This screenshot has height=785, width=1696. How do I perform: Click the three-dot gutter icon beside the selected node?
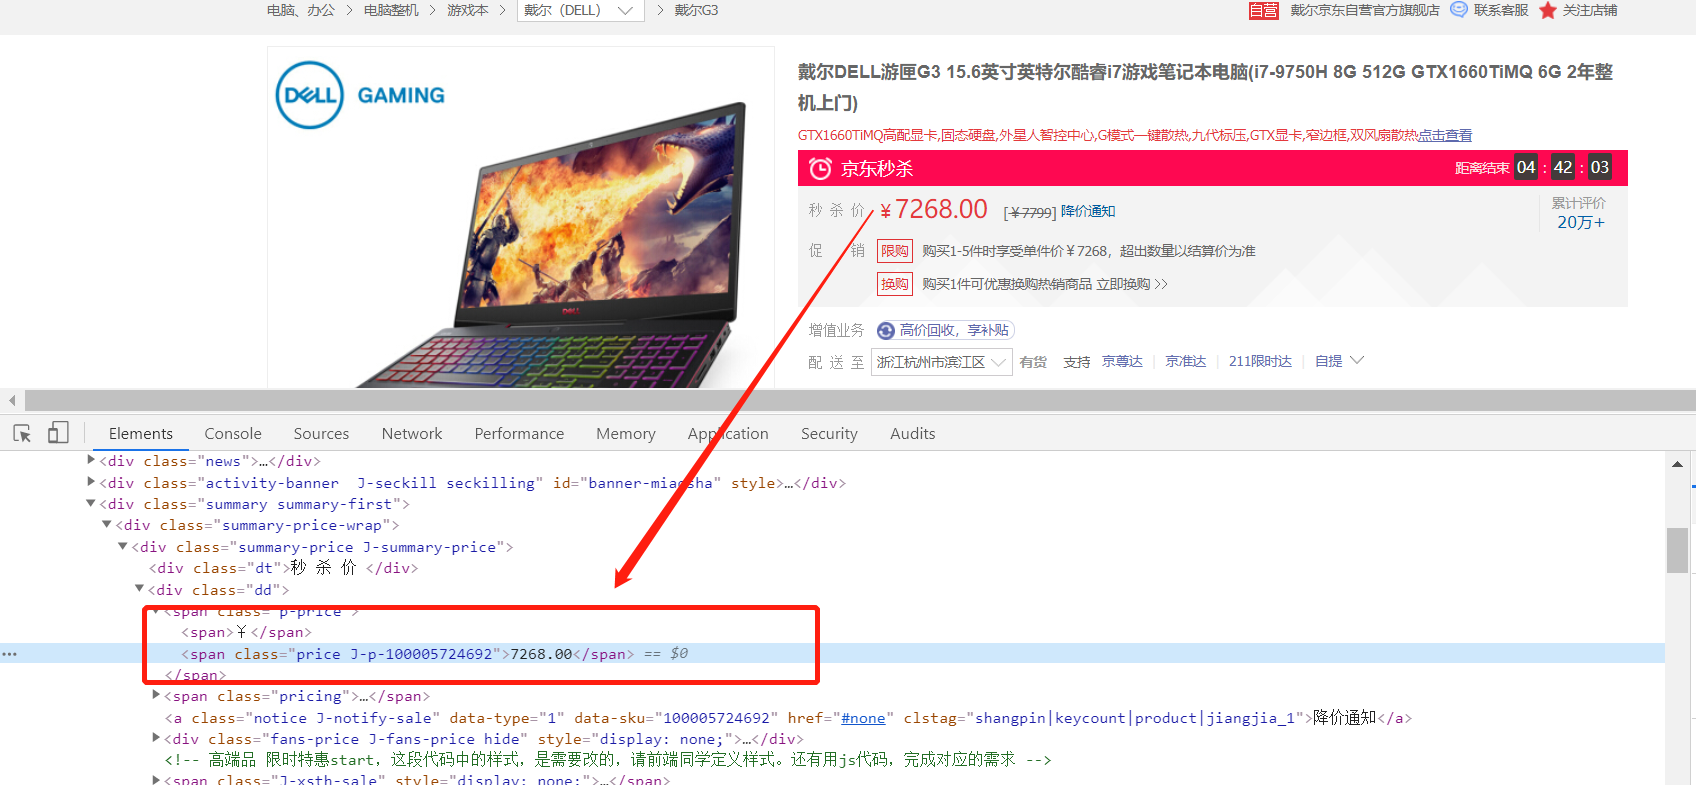pos(10,654)
